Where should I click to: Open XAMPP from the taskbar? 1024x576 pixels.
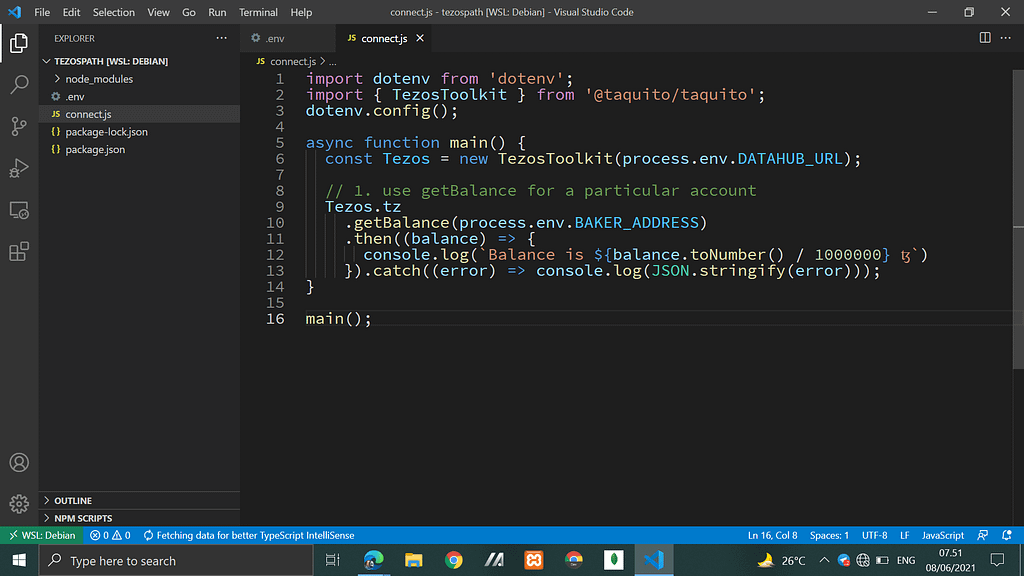pos(534,560)
